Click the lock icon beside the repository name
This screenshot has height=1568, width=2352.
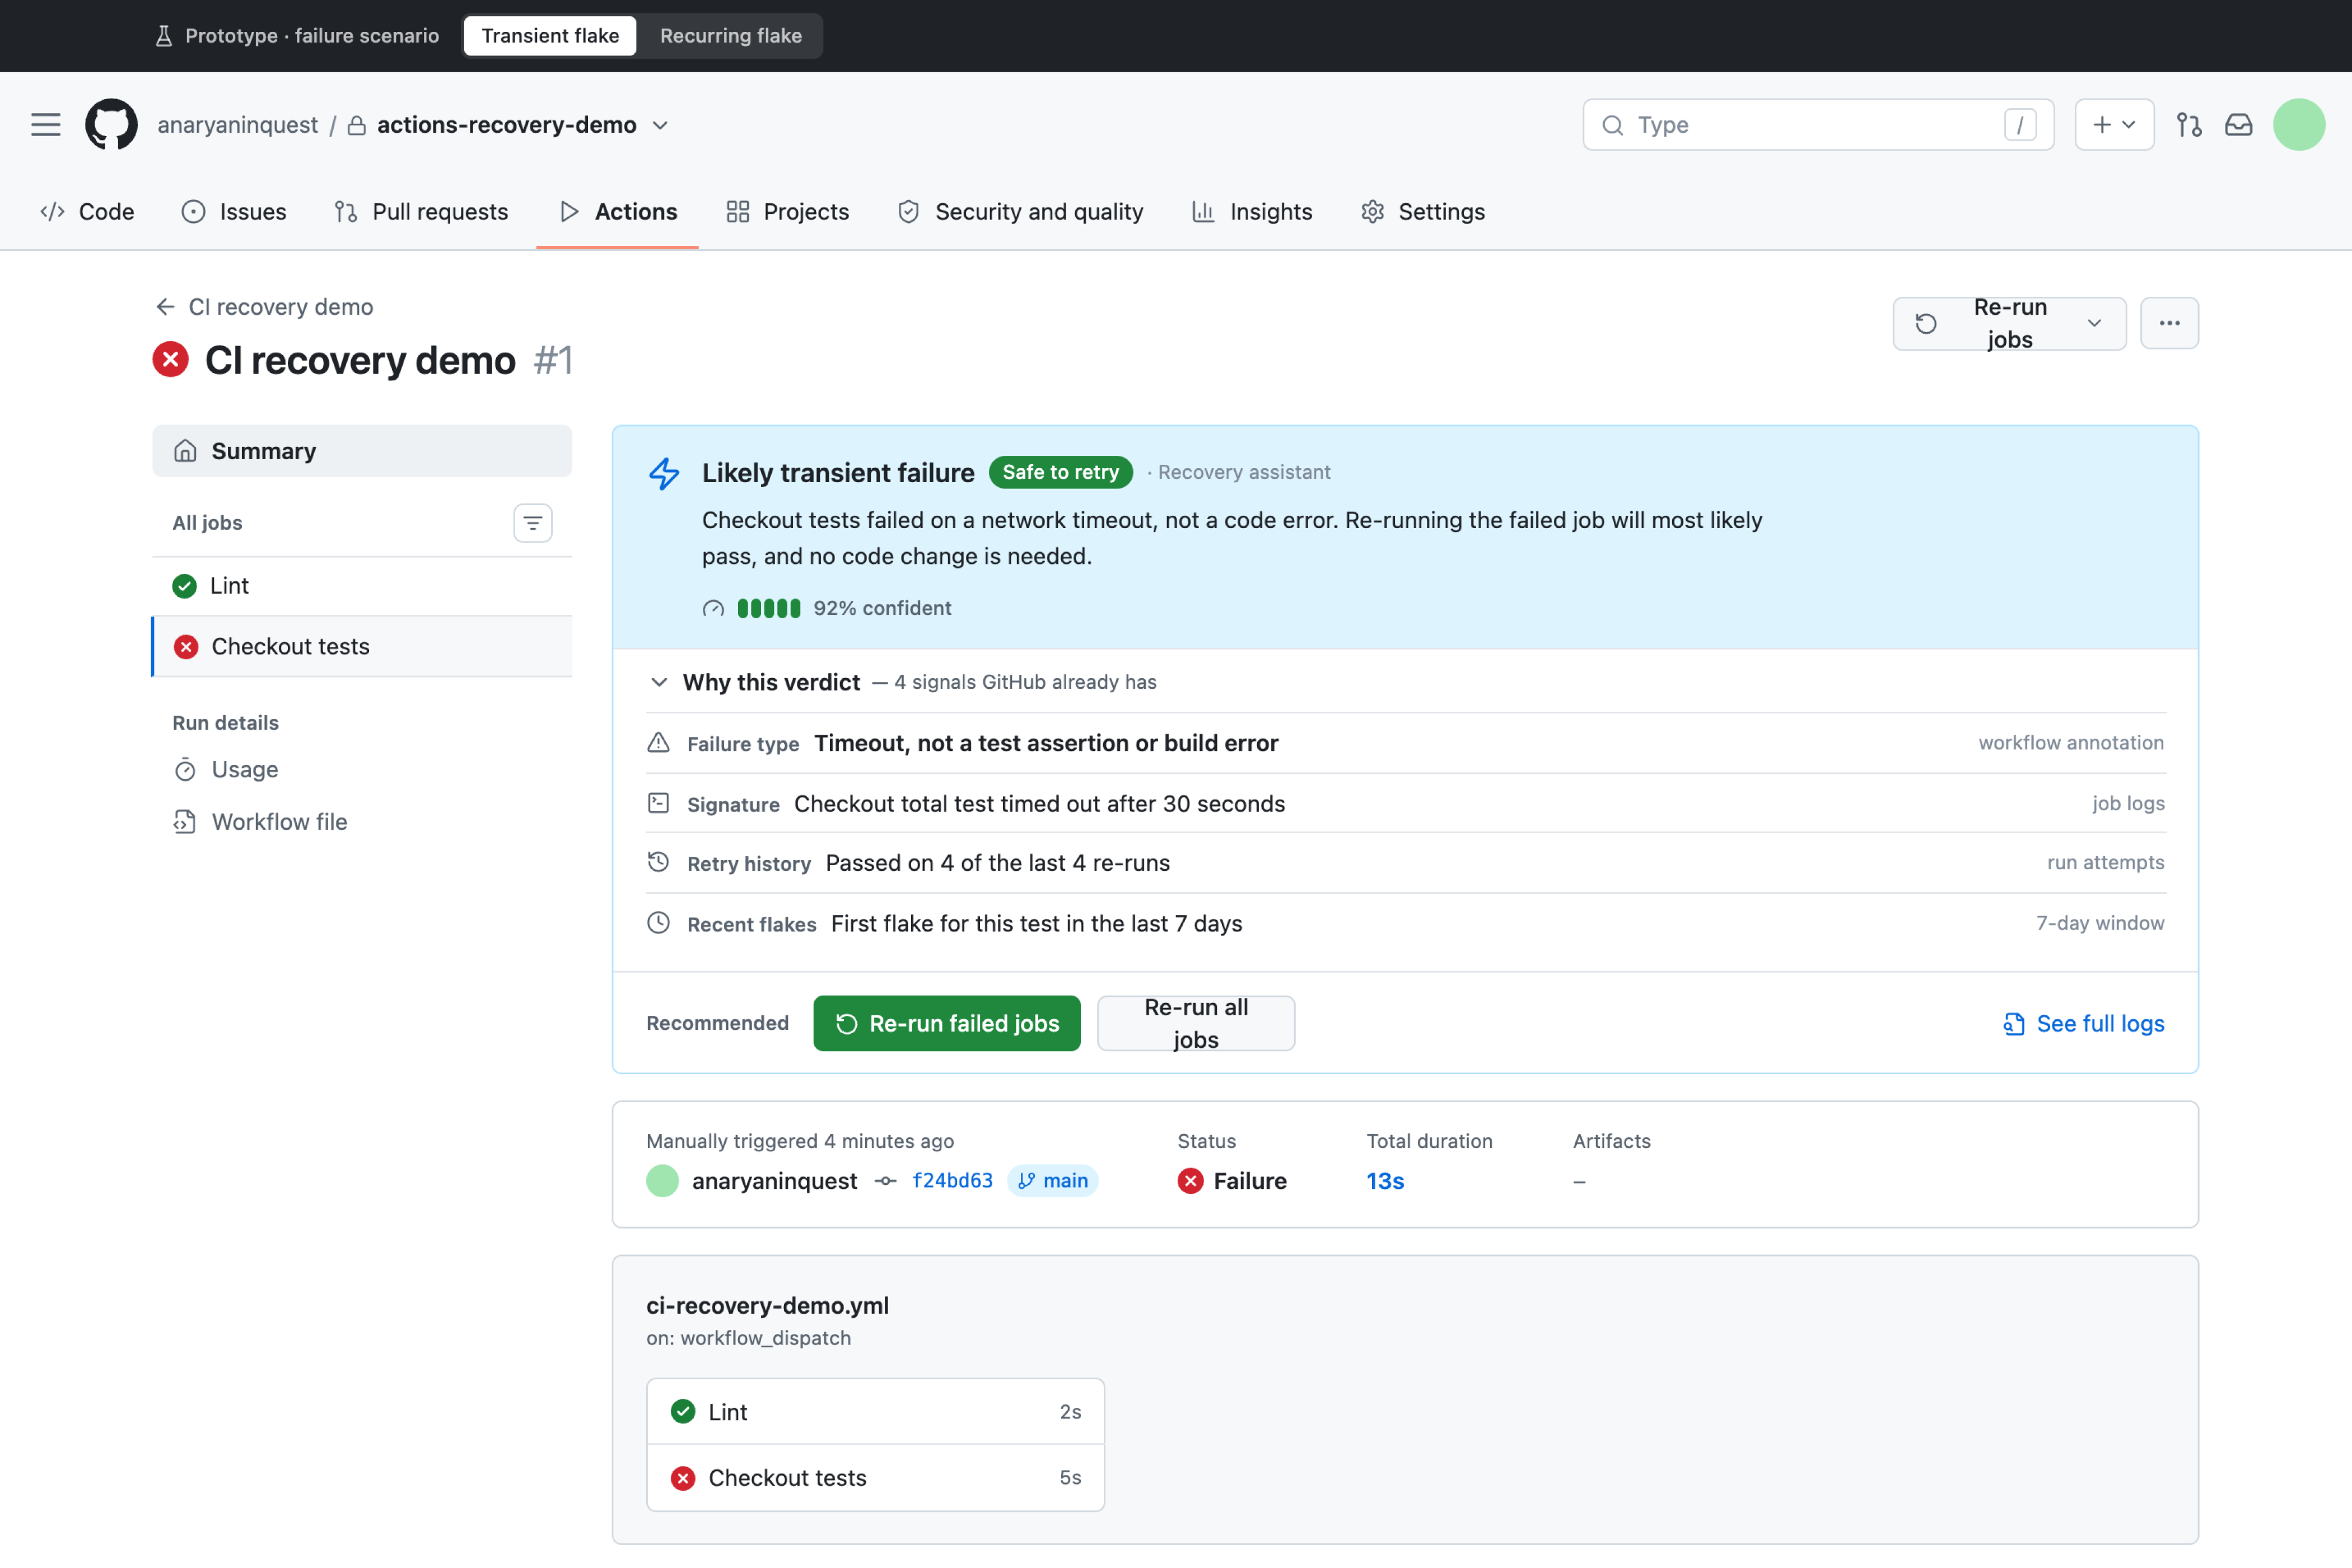(356, 125)
